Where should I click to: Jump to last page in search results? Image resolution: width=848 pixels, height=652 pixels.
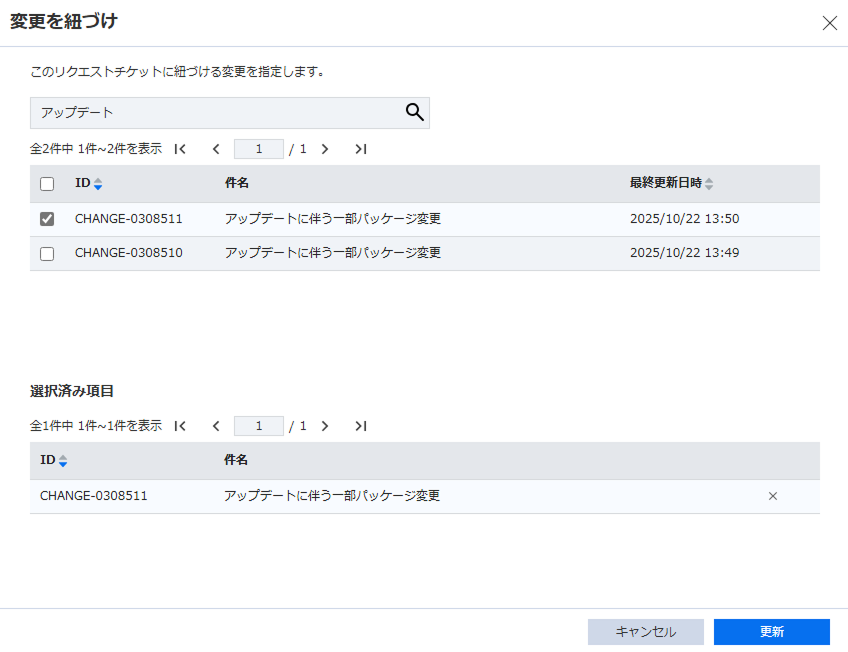point(361,149)
